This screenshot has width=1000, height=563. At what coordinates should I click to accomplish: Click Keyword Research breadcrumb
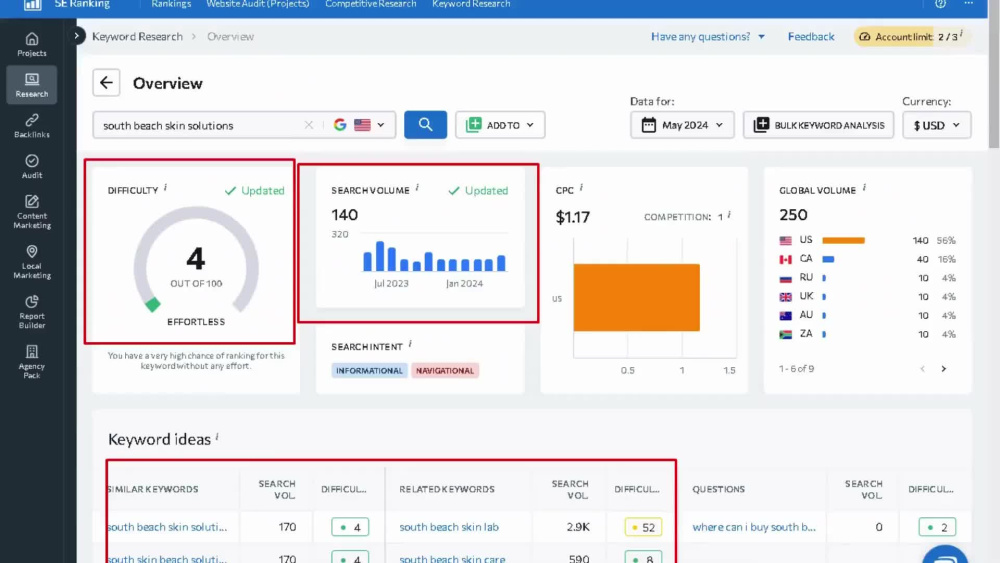[137, 36]
